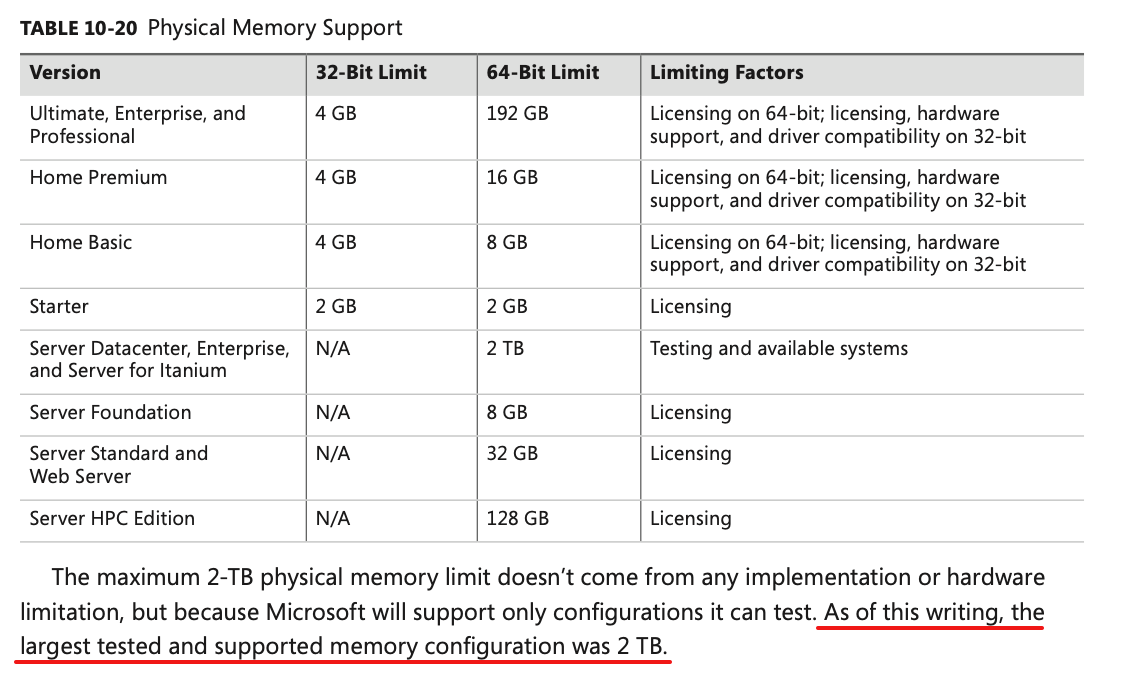Click the 128 GB limit cell
The height and width of the screenshot is (674, 1126).
point(517,518)
